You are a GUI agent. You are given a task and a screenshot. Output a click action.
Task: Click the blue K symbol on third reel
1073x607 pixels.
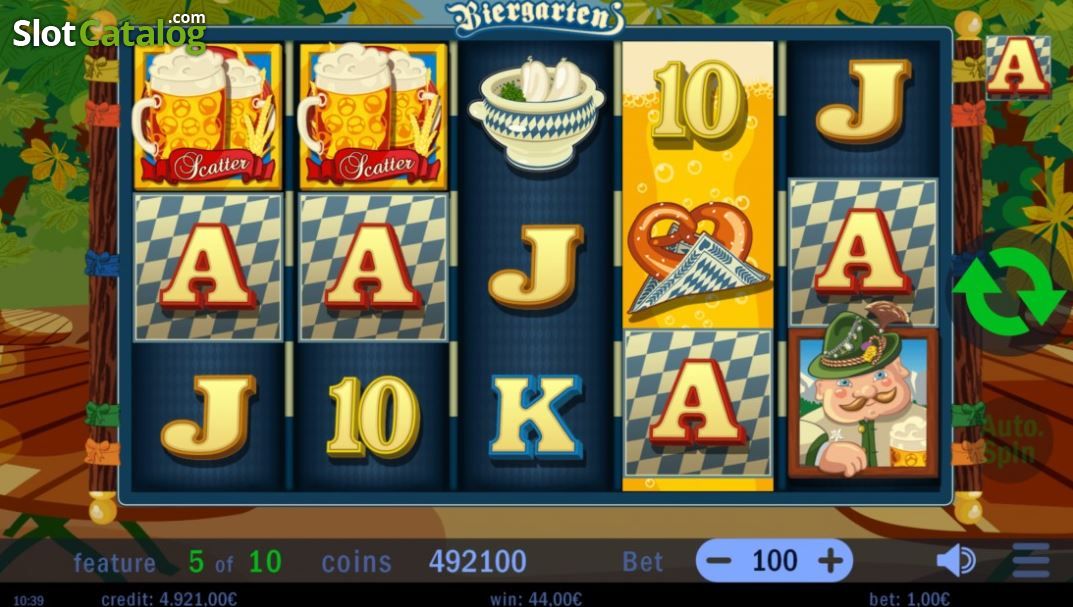point(536,417)
